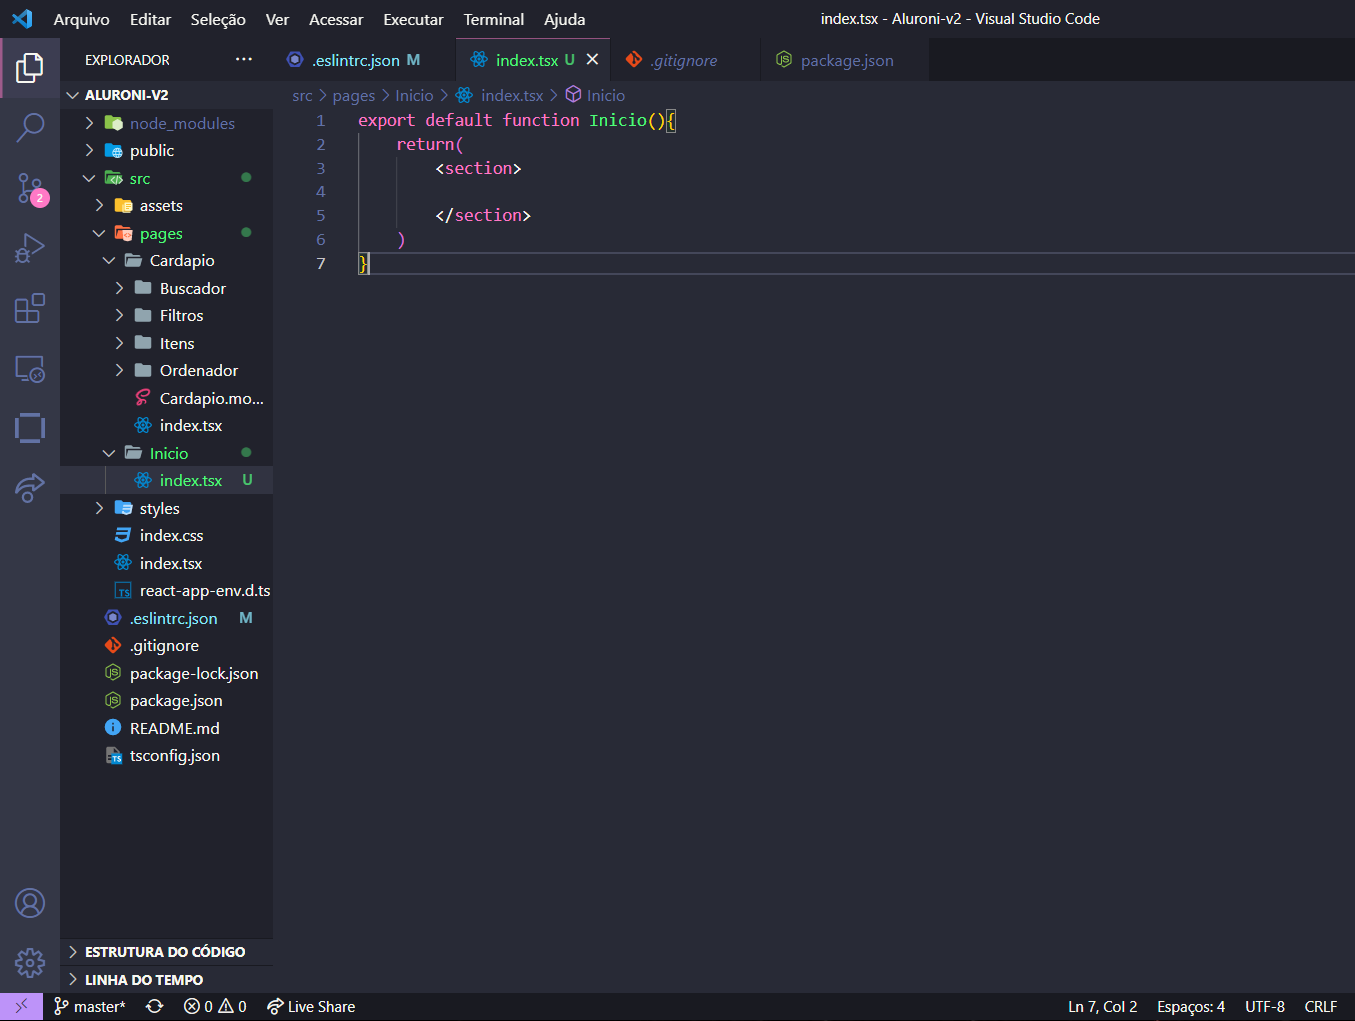The image size is (1355, 1021).
Task: Open the Remote Explorer icon
Action: [30, 368]
